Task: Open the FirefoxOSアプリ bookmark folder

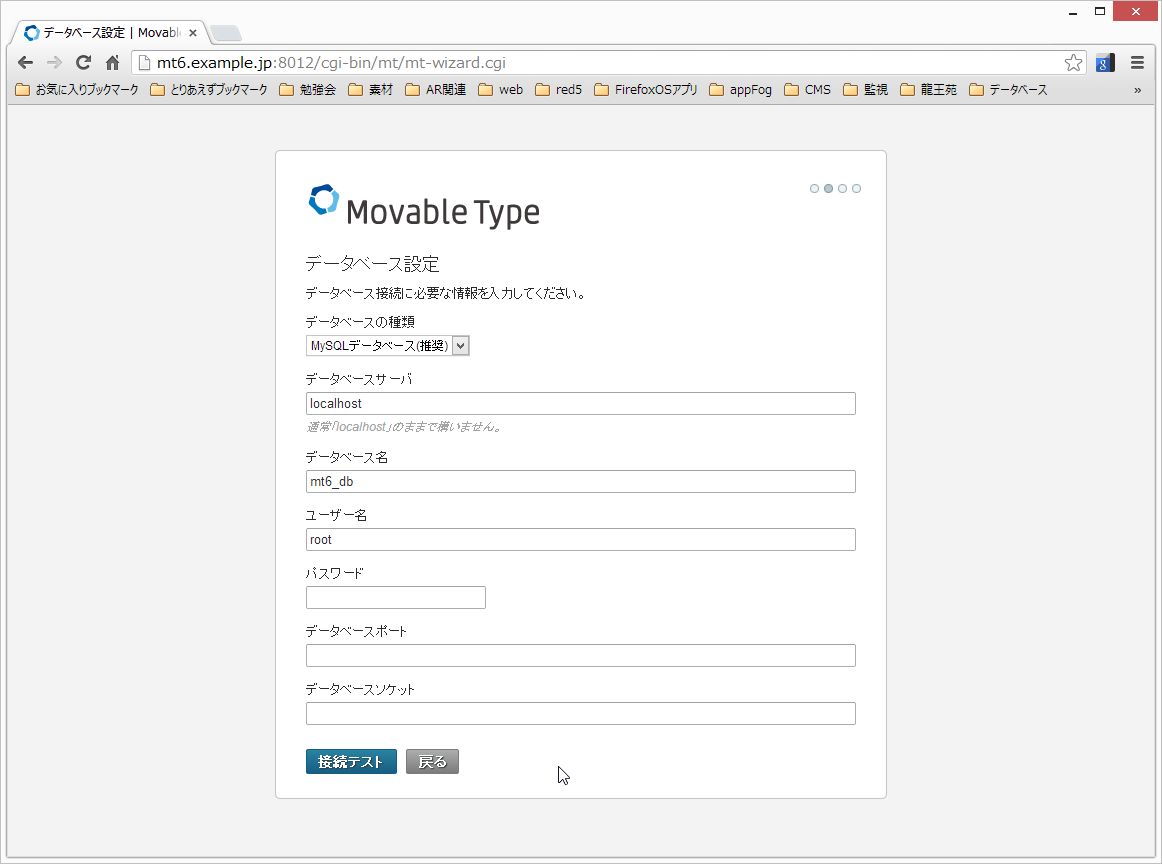Action: coord(646,90)
